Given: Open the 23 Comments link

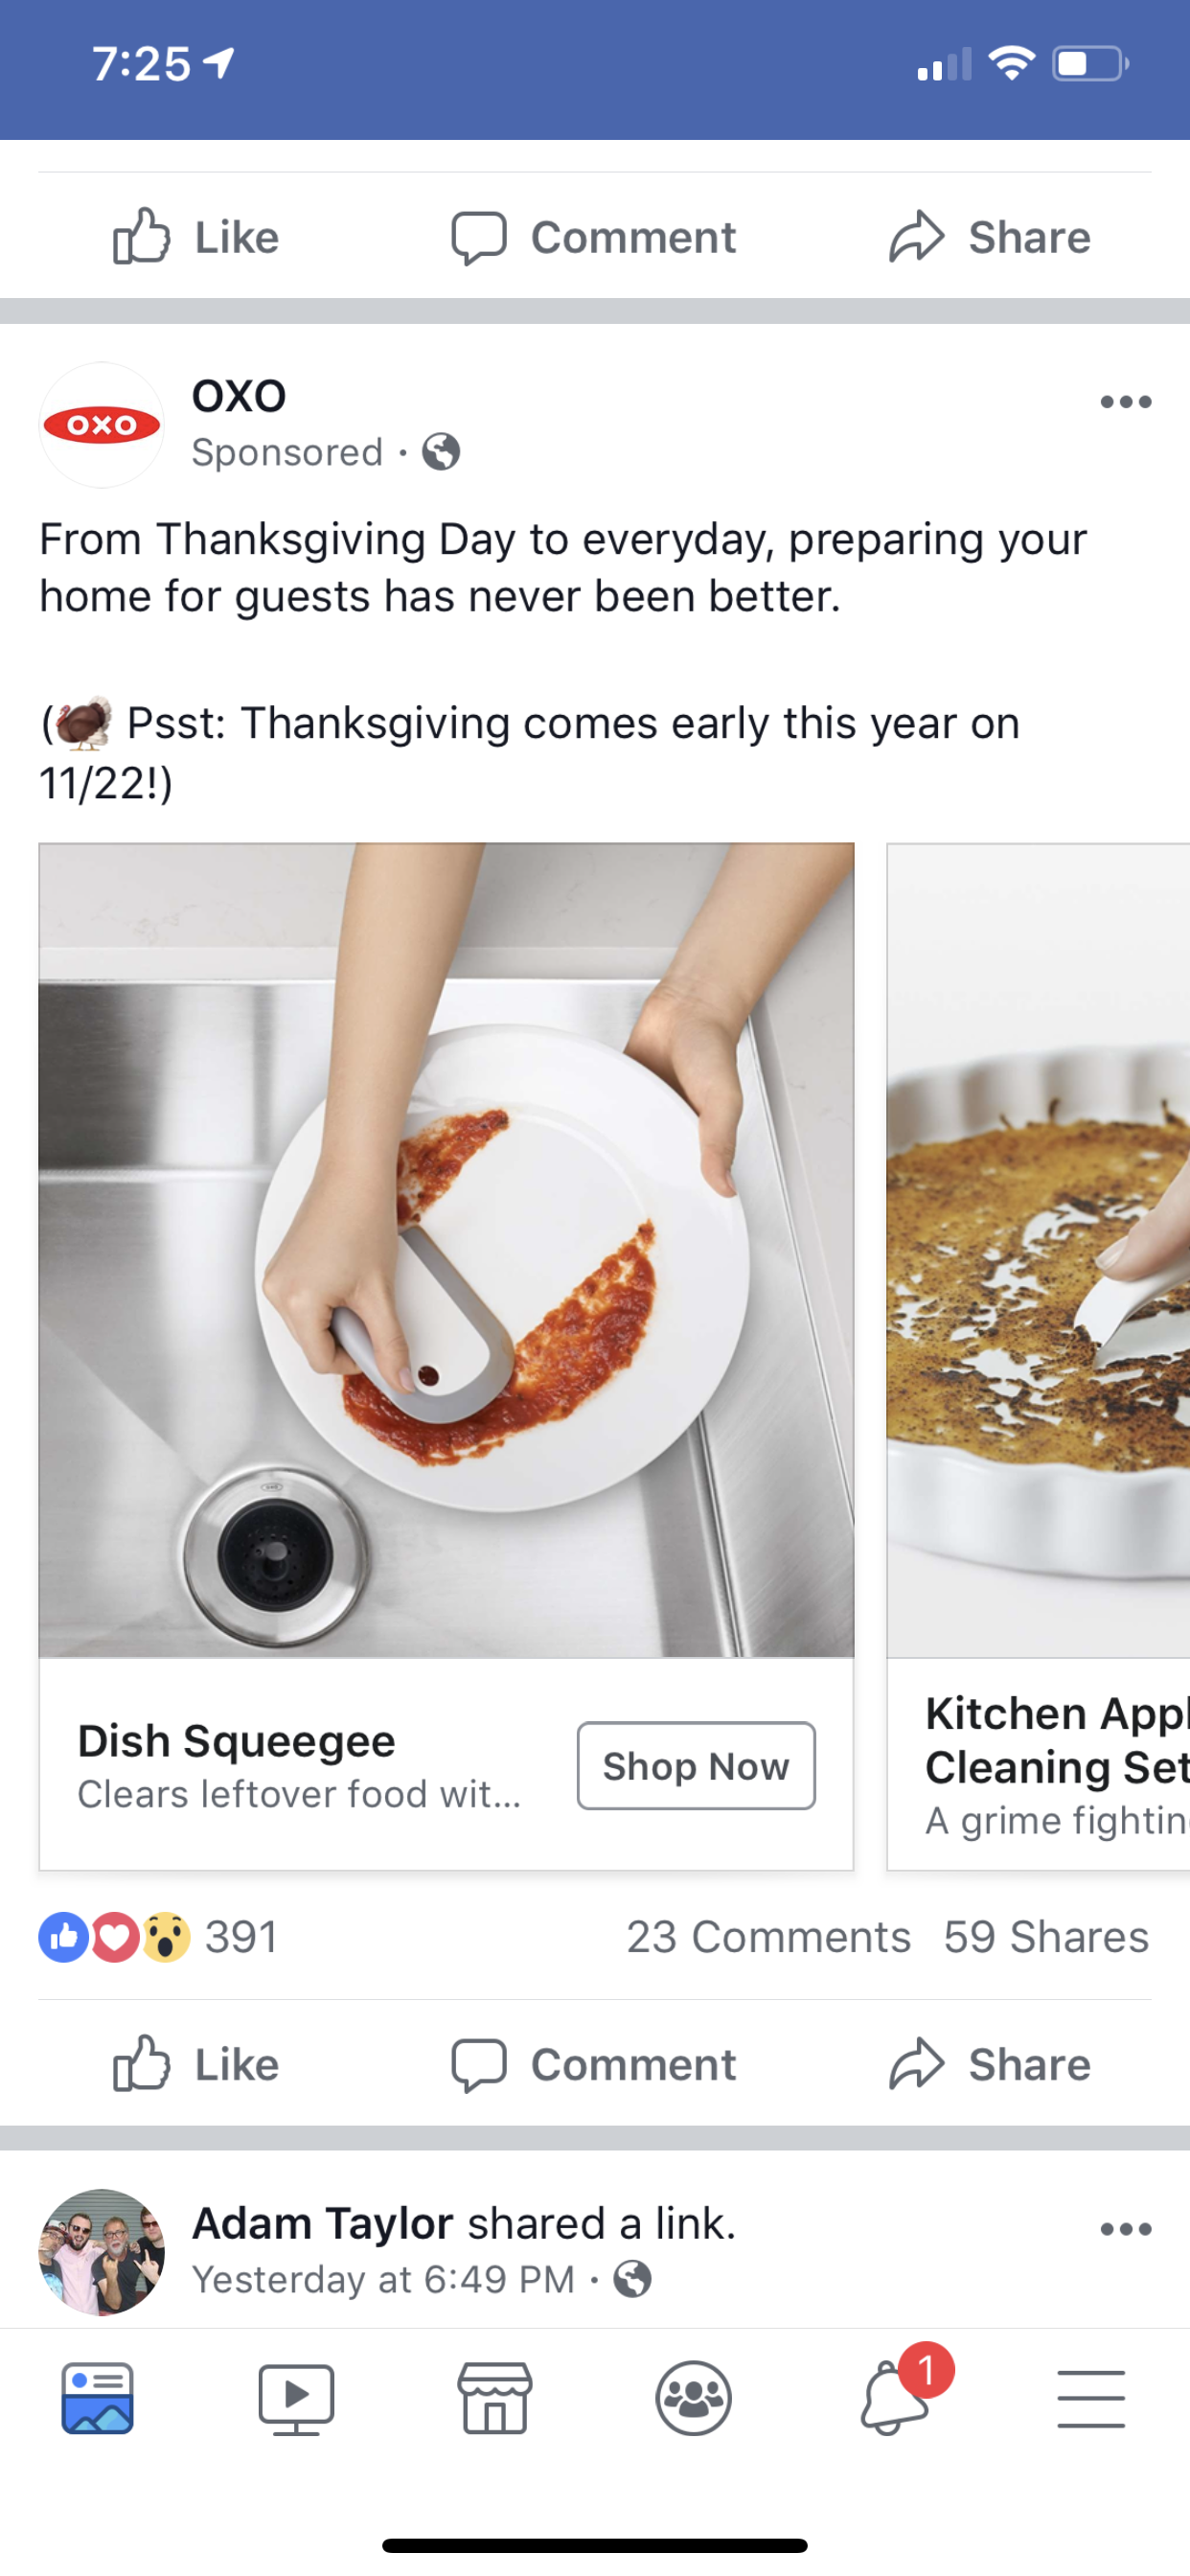Looking at the screenshot, I should [769, 1937].
